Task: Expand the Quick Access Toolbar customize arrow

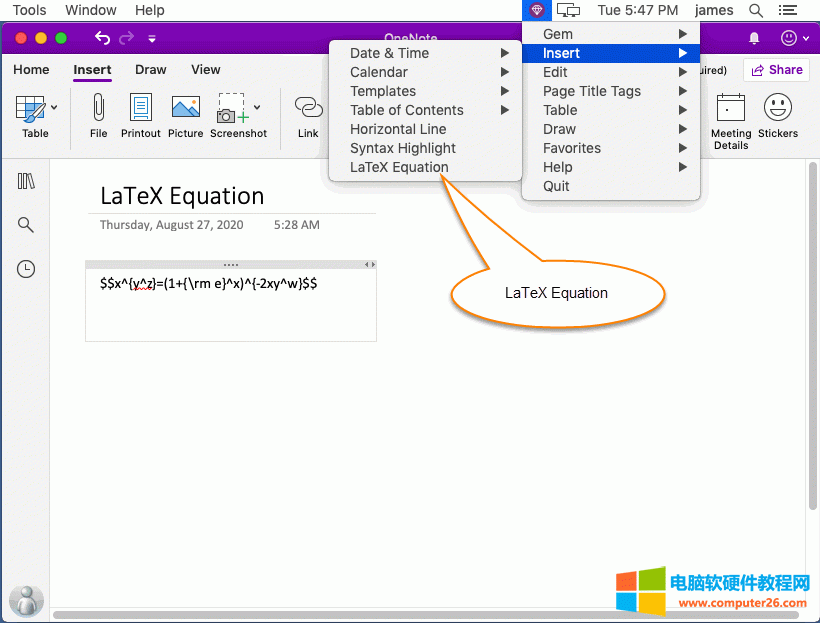Action: (x=152, y=39)
